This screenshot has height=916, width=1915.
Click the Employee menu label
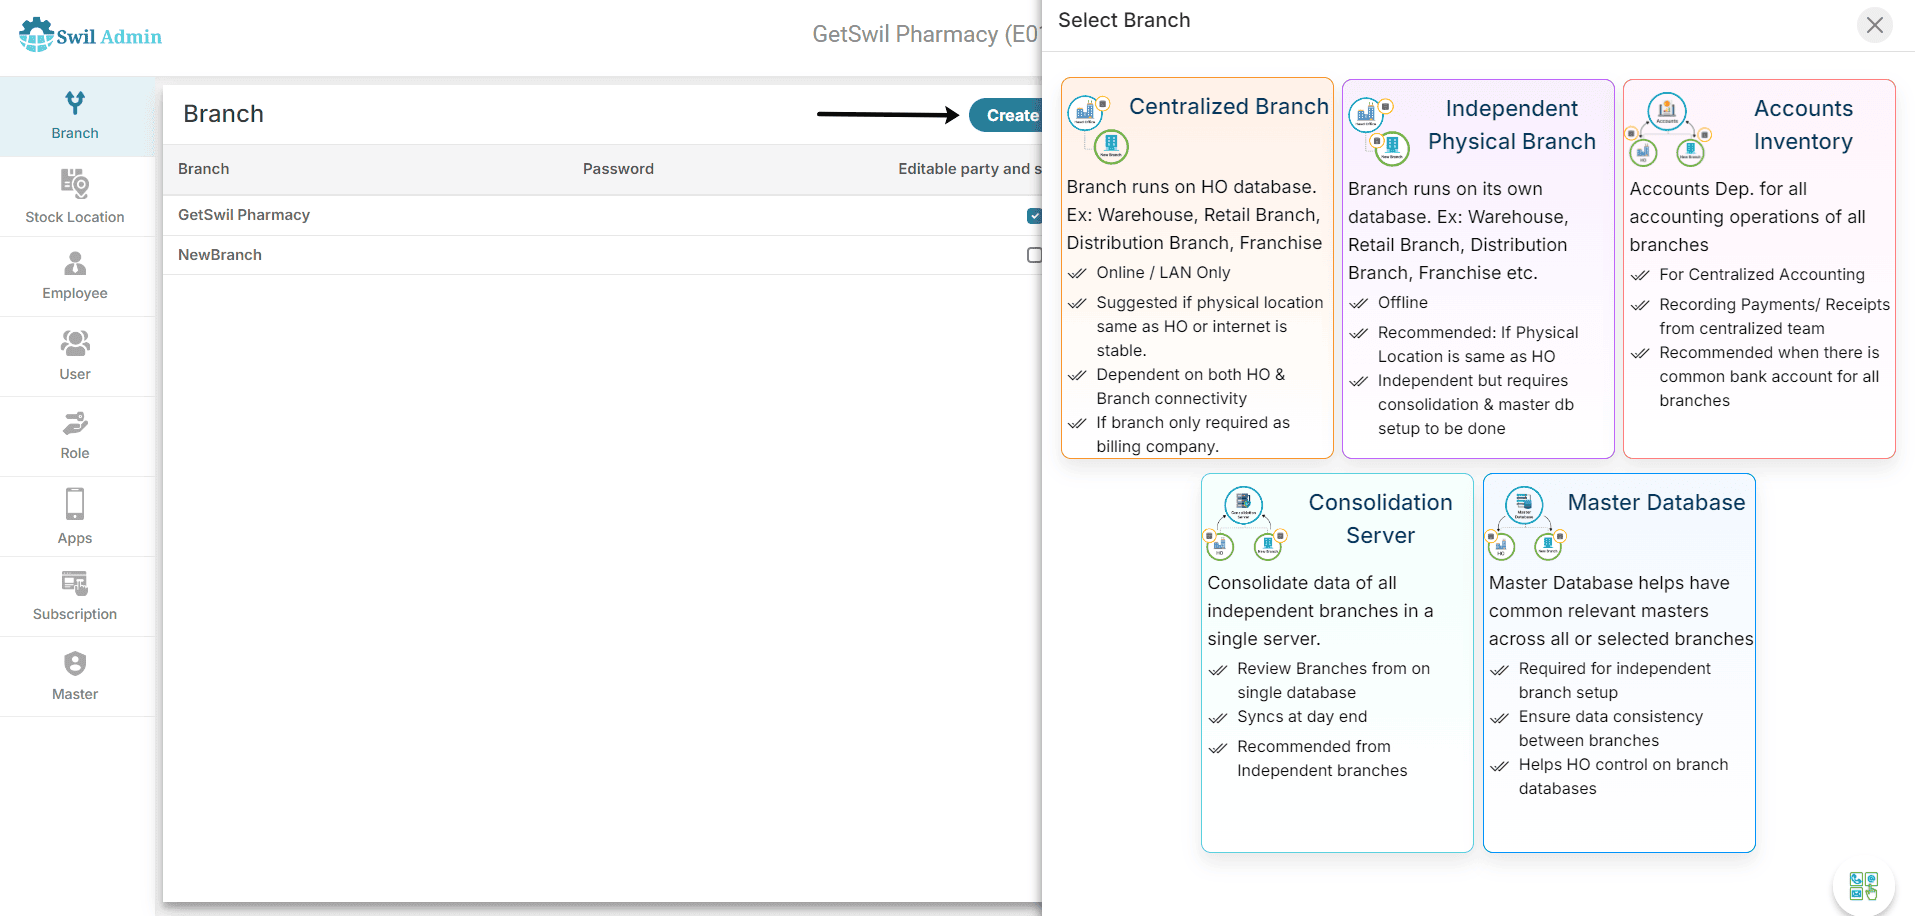(75, 293)
